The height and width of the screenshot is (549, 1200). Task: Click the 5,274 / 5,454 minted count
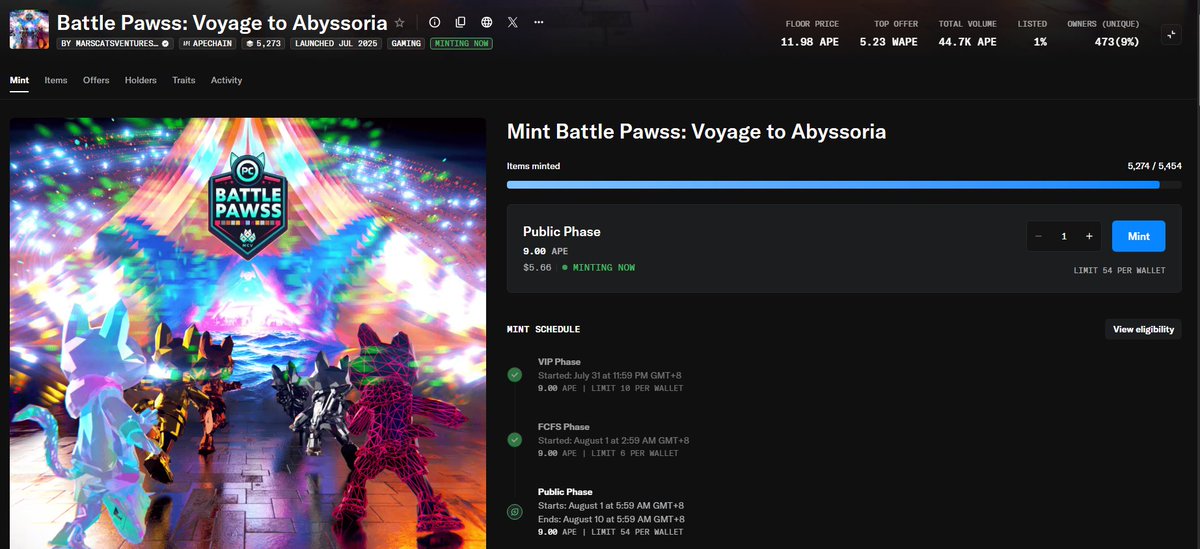pos(1154,166)
